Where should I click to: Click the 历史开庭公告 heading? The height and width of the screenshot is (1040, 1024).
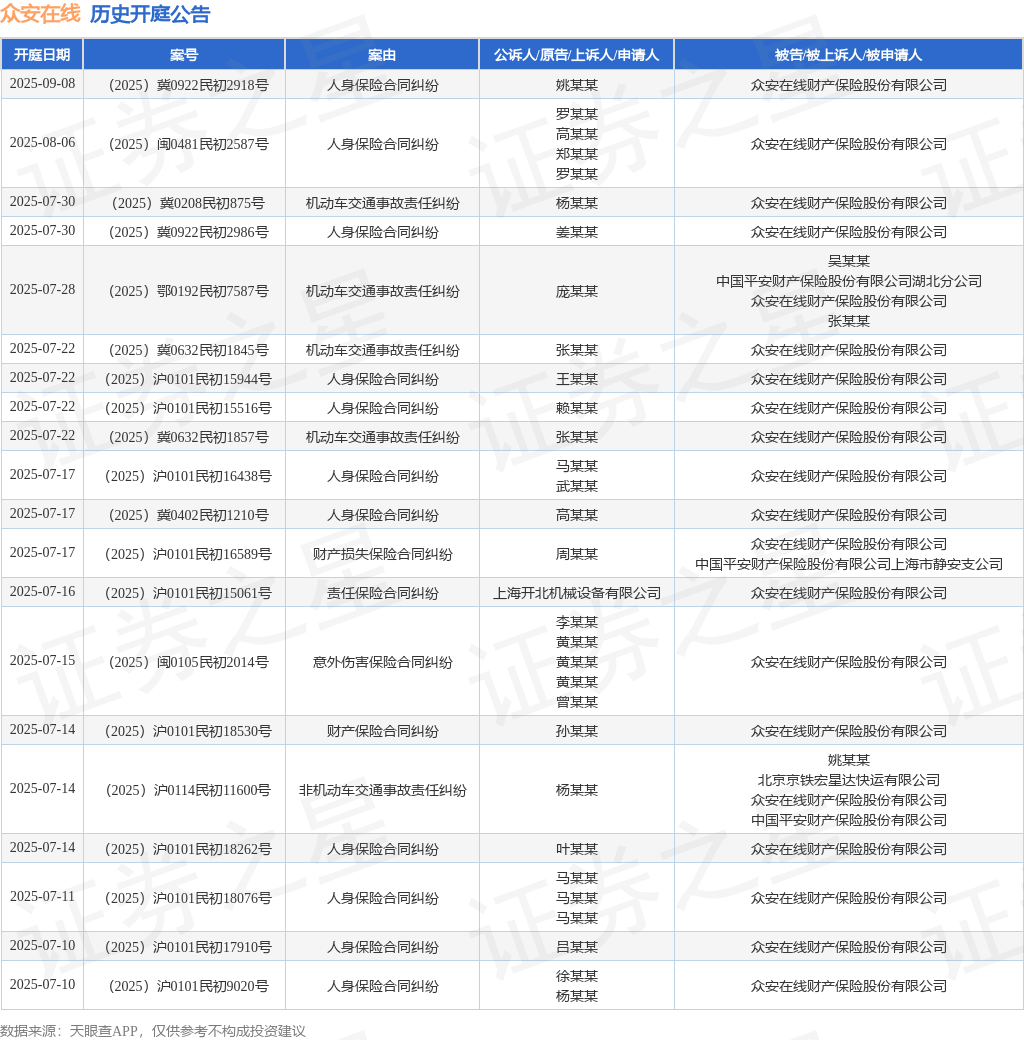coord(150,14)
